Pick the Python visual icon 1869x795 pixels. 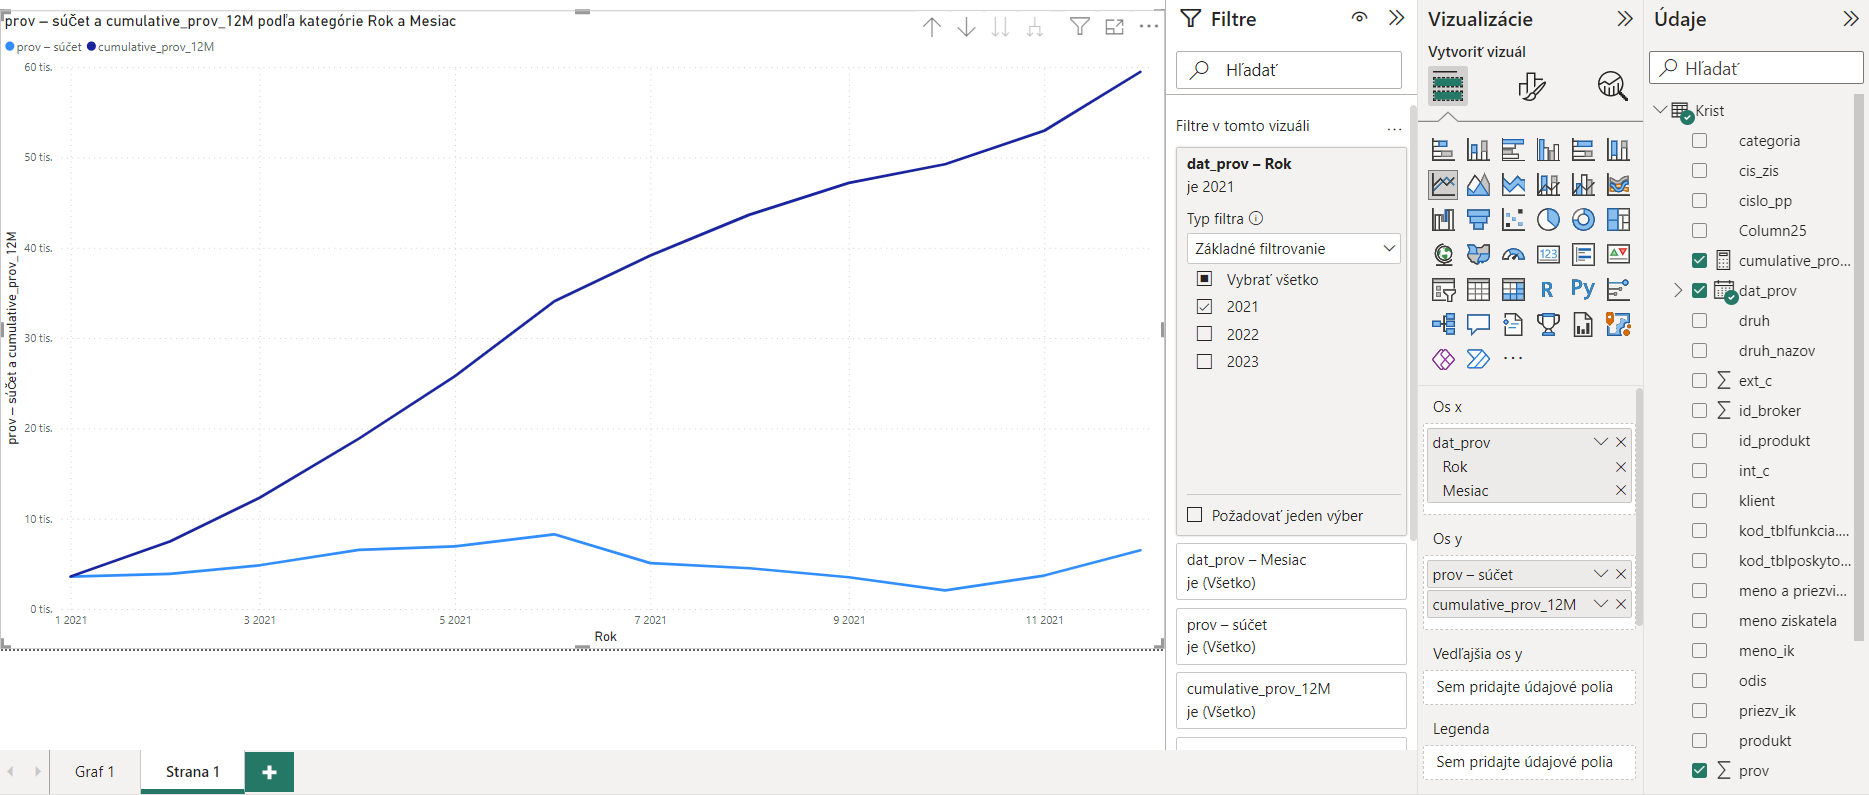pos(1582,290)
